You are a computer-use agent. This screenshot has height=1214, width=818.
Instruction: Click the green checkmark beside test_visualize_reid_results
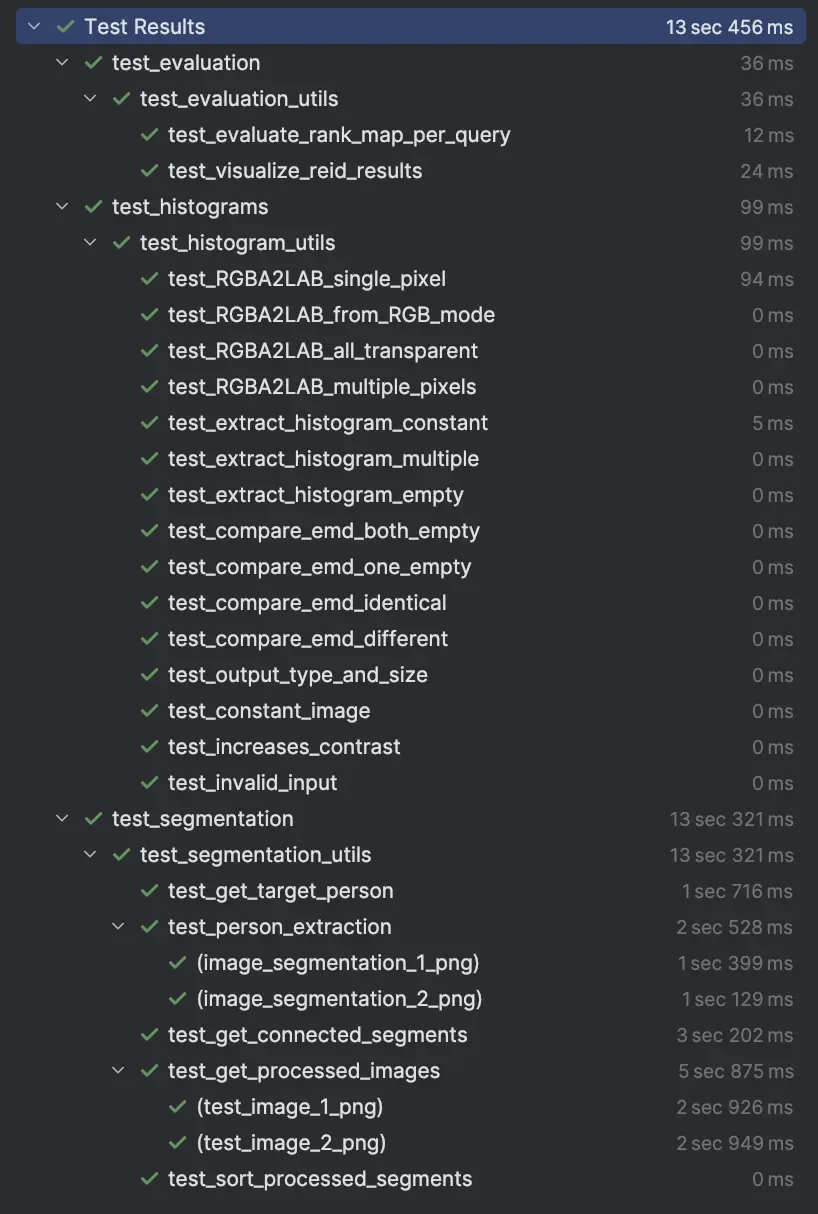150,171
